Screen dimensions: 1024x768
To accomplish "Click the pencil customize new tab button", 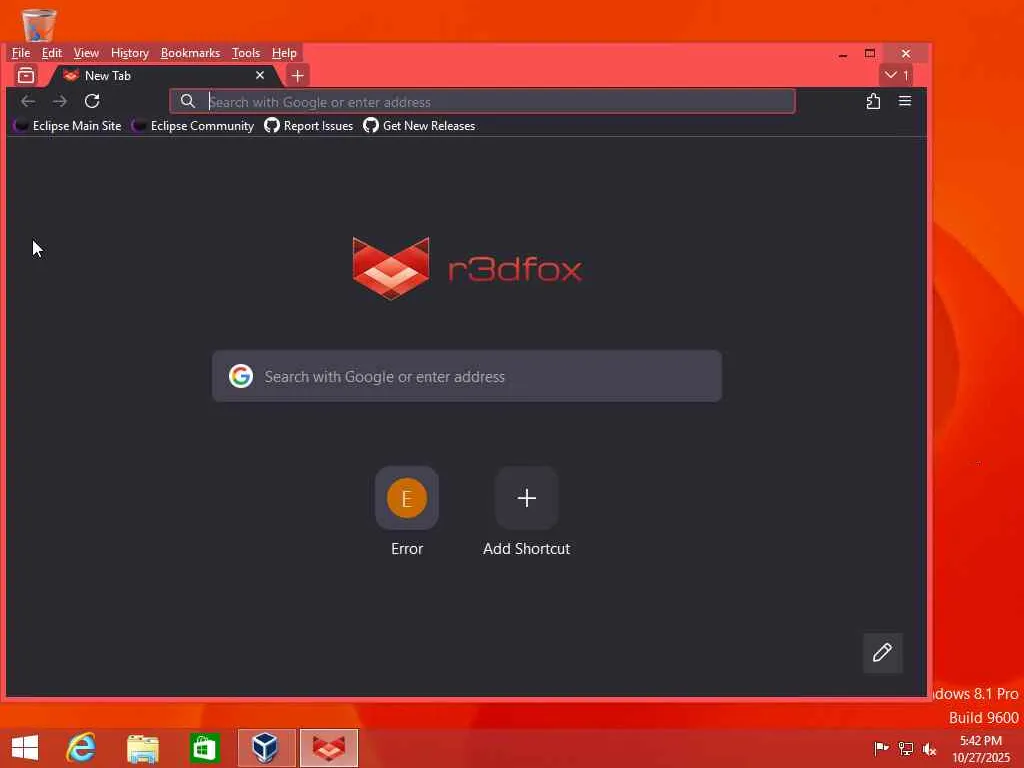I will [883, 652].
